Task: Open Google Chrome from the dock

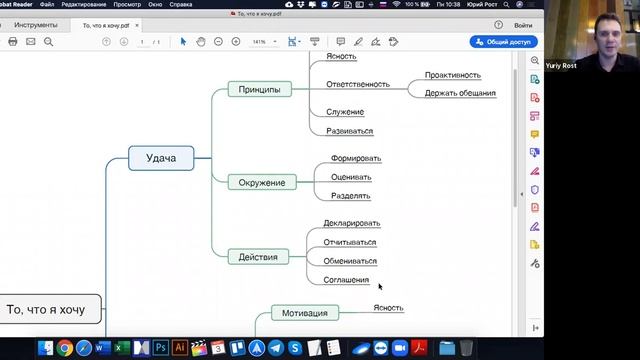Action: tap(64, 348)
